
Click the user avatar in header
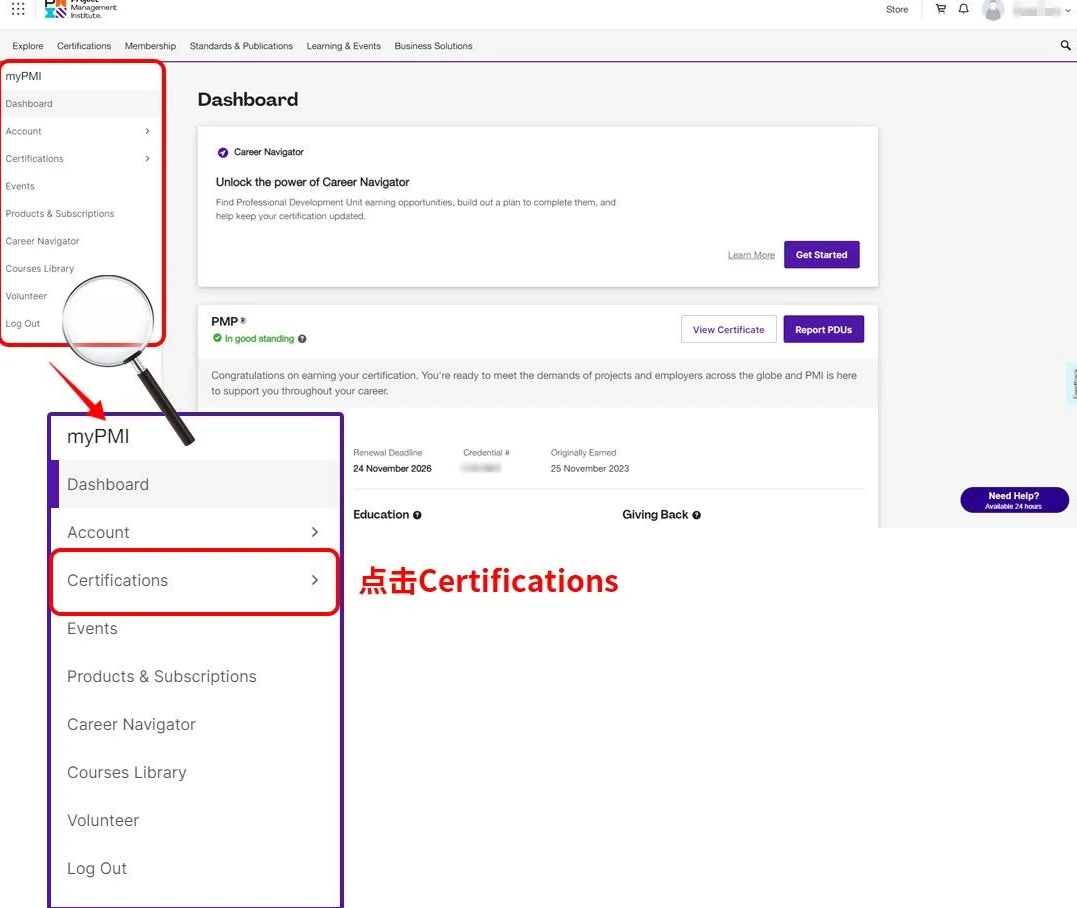coord(993,10)
